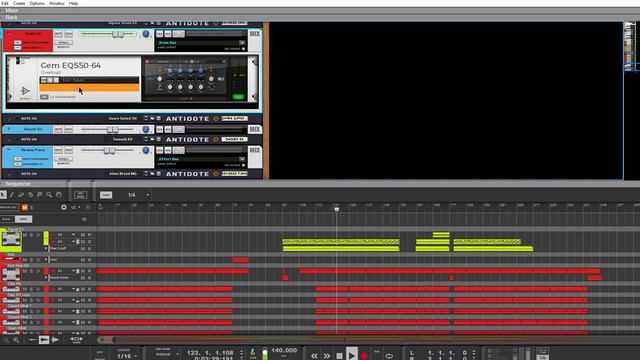Click the MIX label on the Sweeek EX channel
The height and width of the screenshot is (360, 640).
(x=255, y=129)
